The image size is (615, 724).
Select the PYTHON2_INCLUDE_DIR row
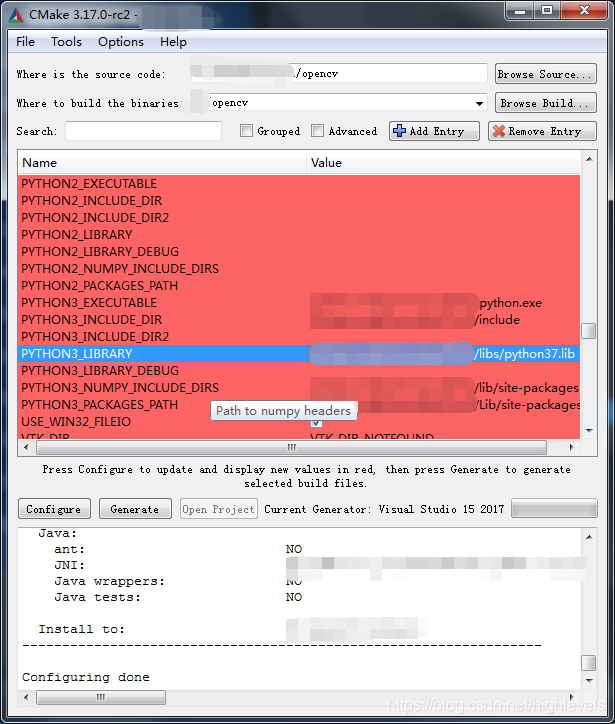pyautogui.click(x=299, y=201)
